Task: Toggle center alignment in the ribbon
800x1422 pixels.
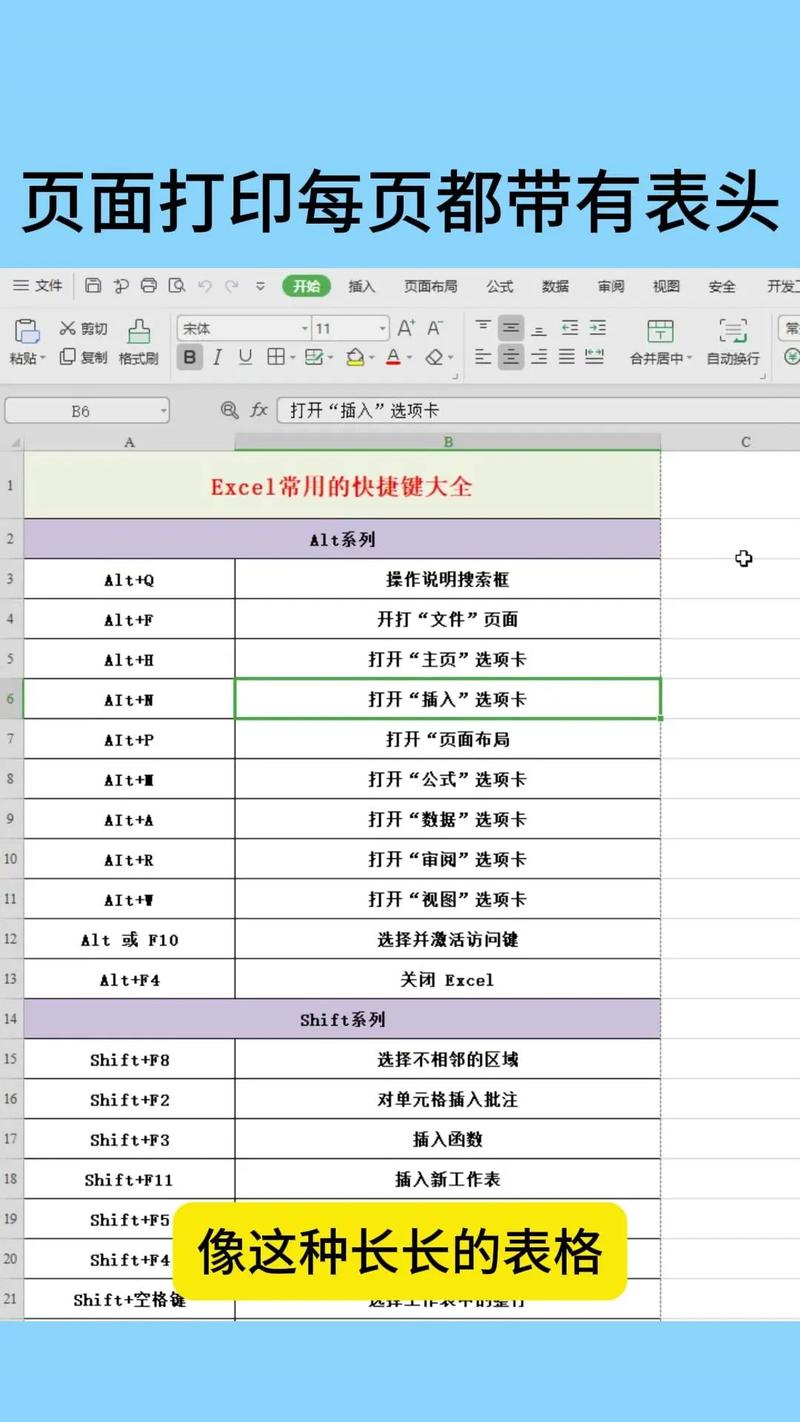Action: tap(512, 357)
